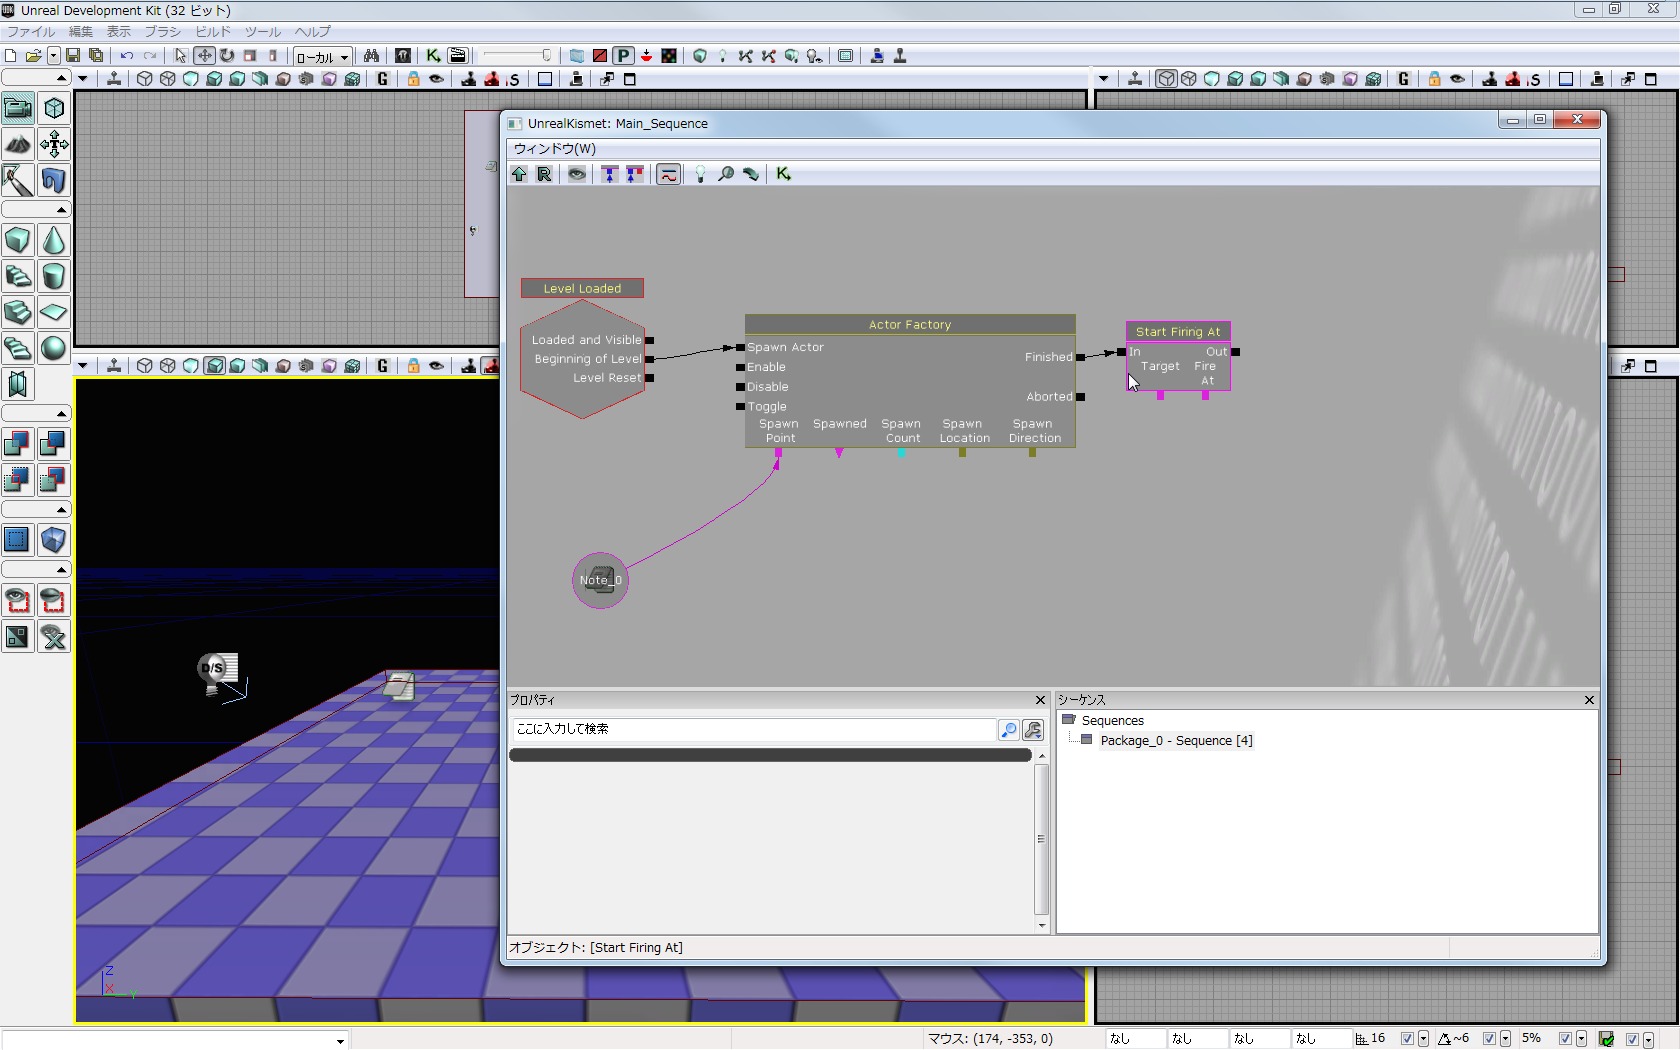Toggle the drag grid snap checkbox
The width and height of the screenshot is (1680, 1050).
(x=1407, y=1039)
